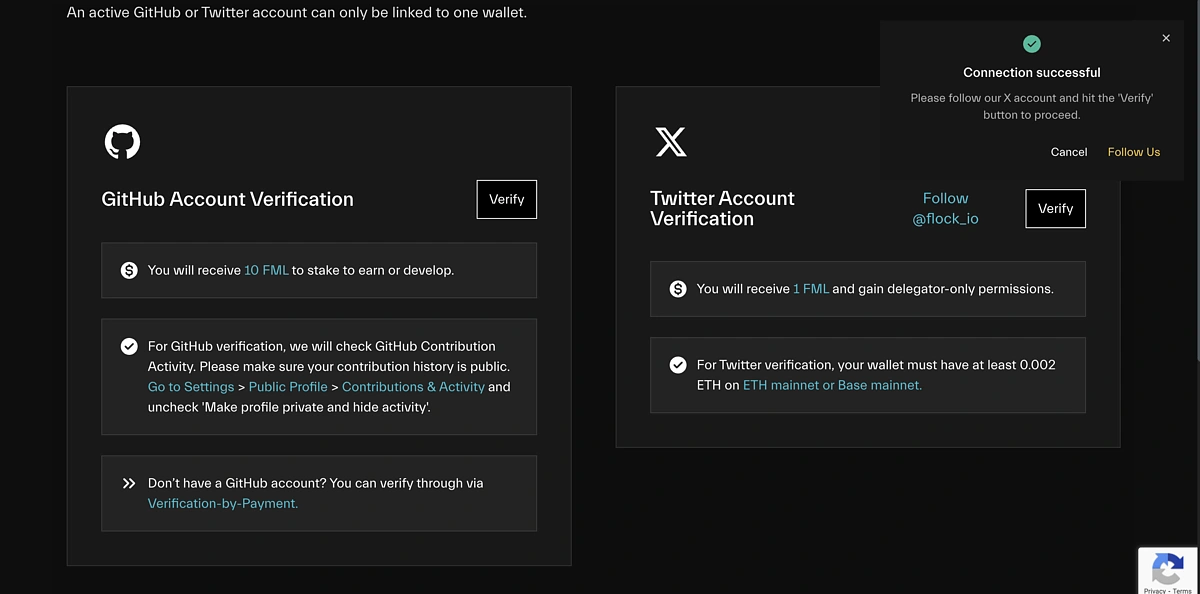Open the 1 FML link

tap(811, 289)
